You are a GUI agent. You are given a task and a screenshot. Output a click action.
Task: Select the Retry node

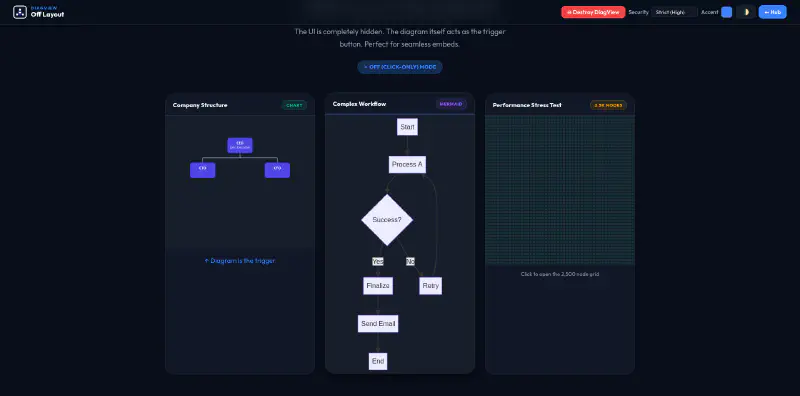pyautogui.click(x=431, y=286)
